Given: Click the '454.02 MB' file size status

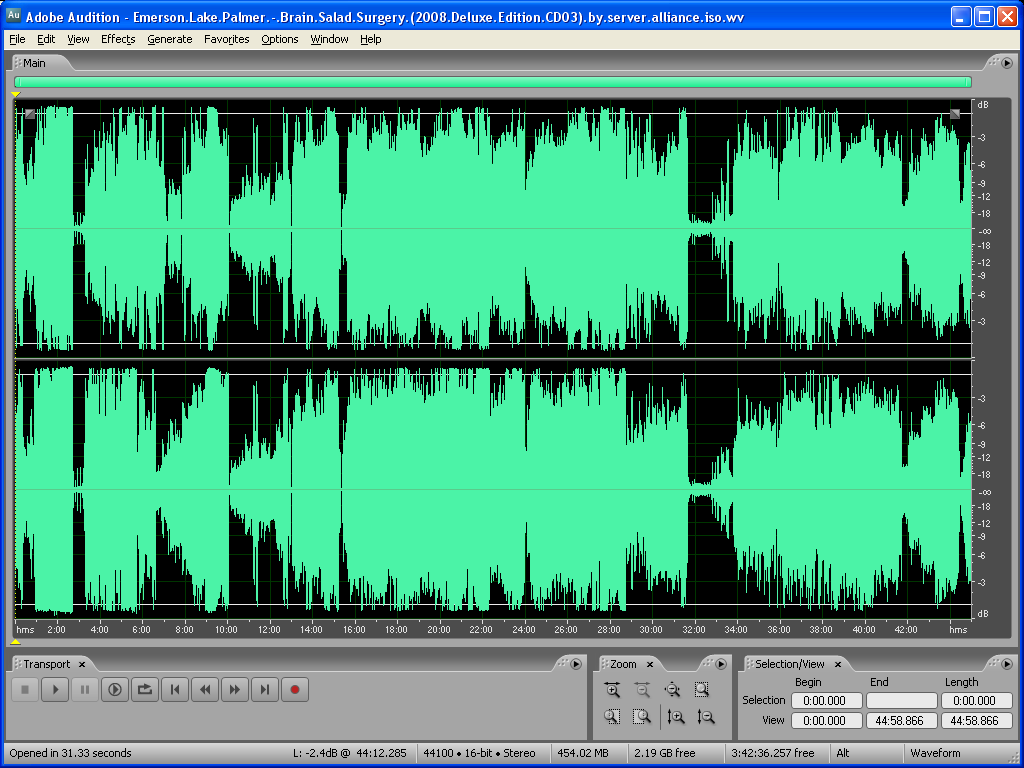Looking at the screenshot, I should click(583, 753).
